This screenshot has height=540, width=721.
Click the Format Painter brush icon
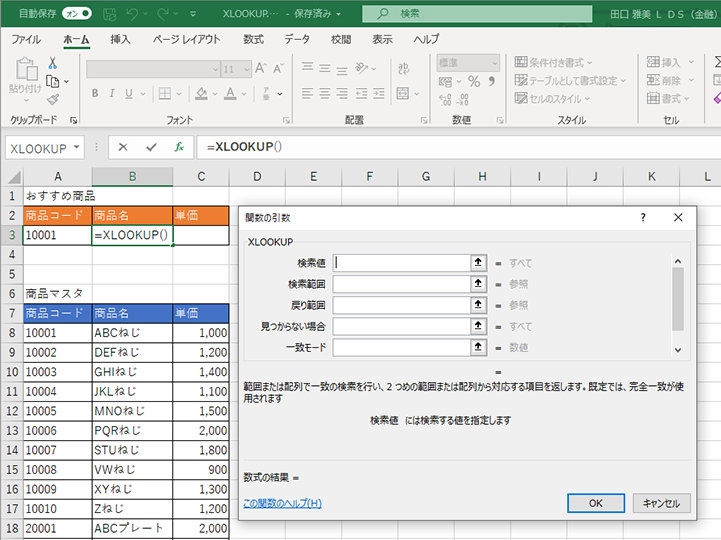click(x=52, y=99)
